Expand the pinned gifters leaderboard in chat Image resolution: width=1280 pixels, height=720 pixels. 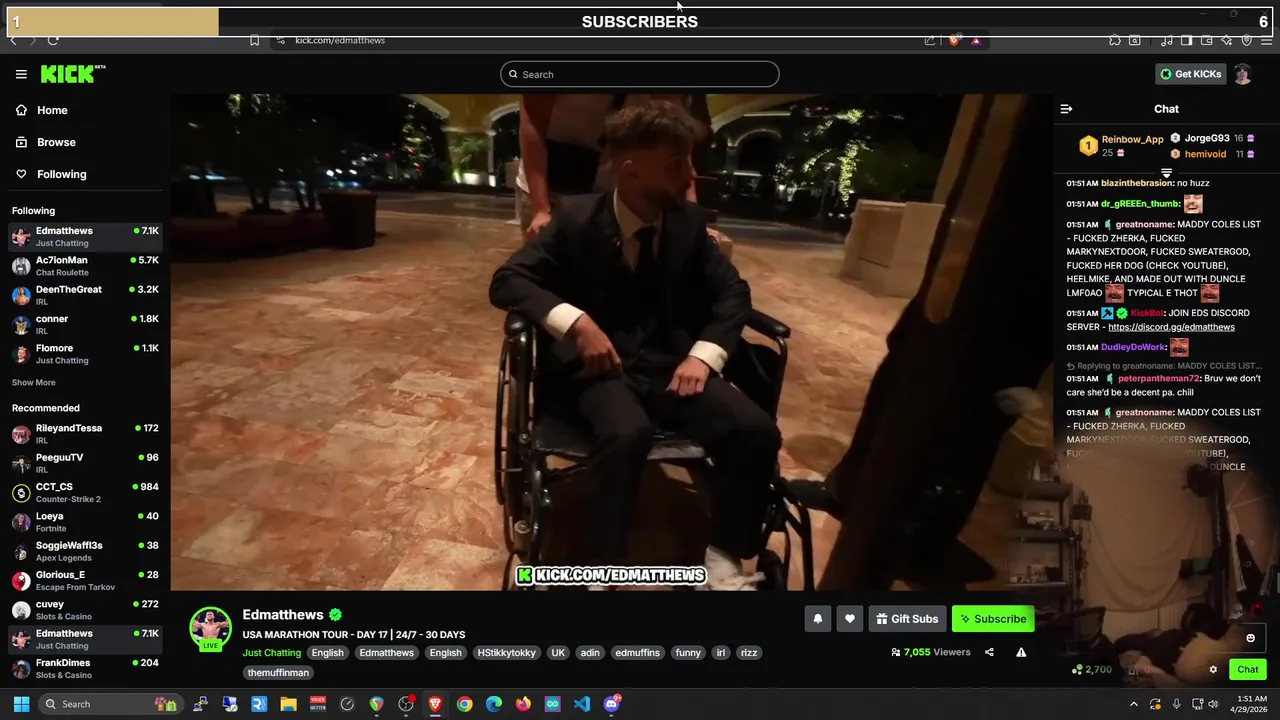[x=1166, y=173]
